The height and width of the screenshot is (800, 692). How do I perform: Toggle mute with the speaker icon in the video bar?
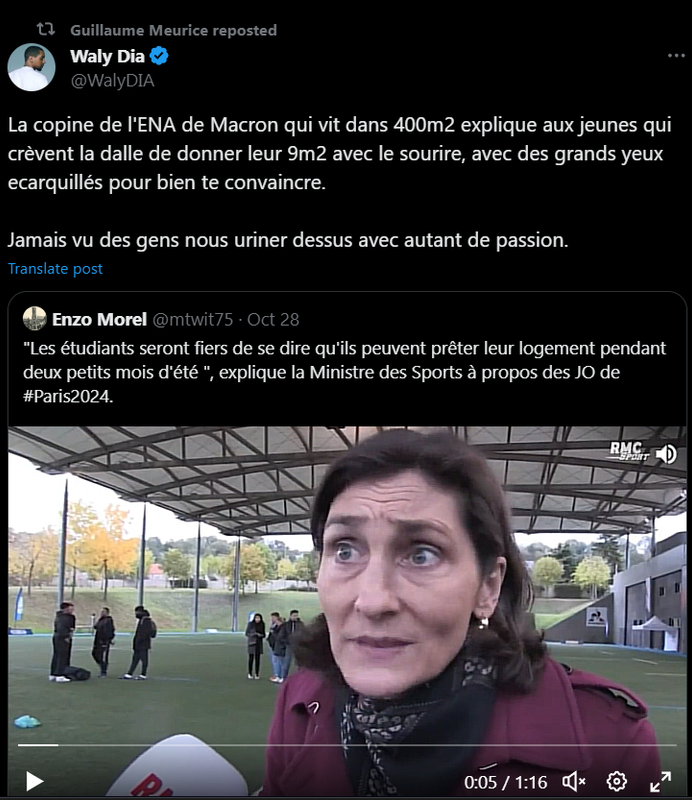pos(574,781)
